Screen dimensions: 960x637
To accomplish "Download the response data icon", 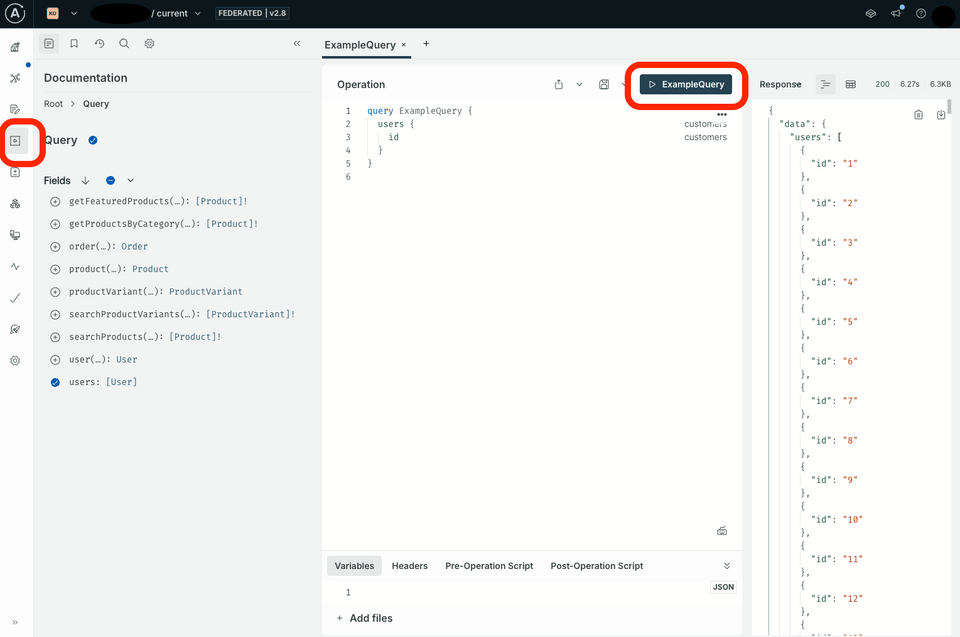I will [x=941, y=115].
